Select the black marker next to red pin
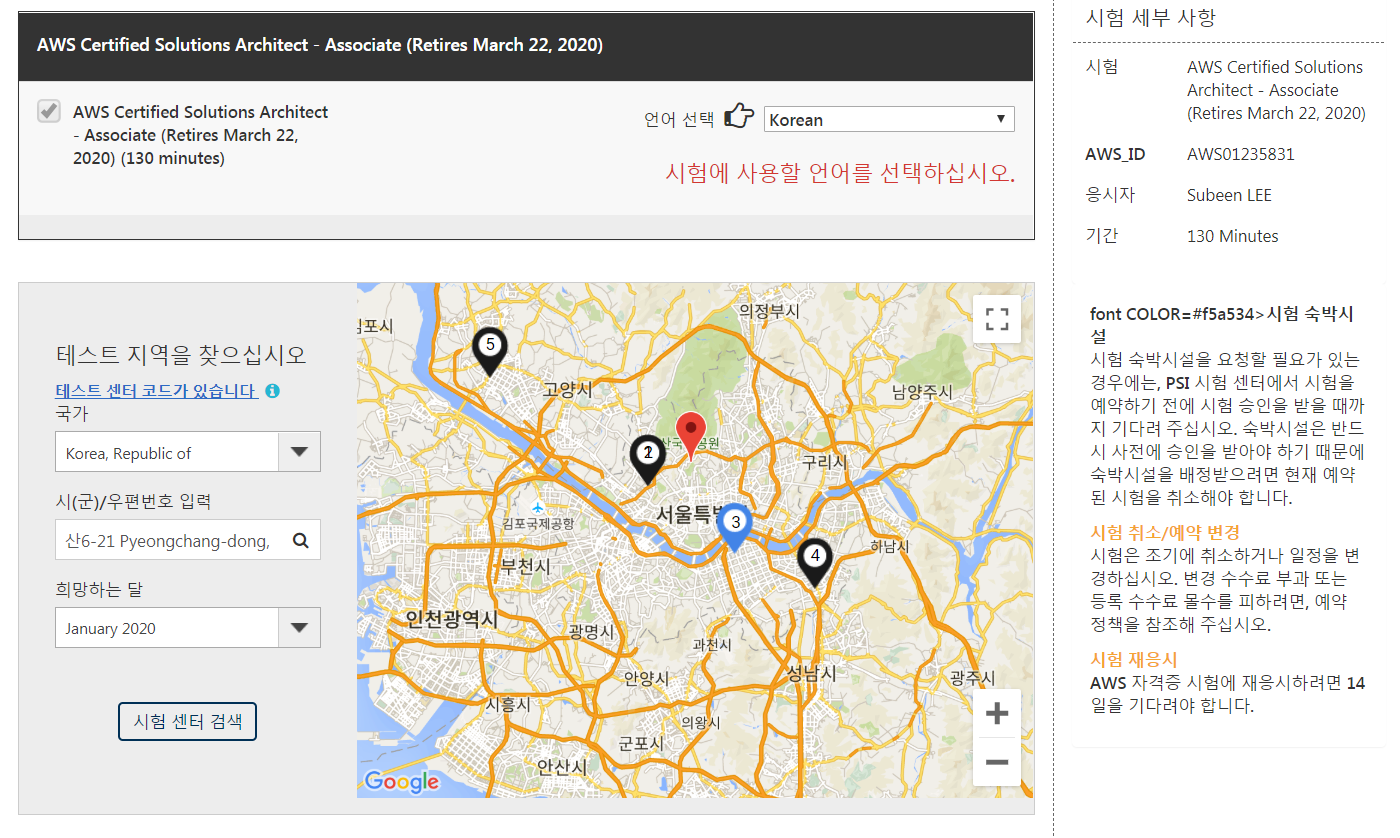This screenshot has width=1400, height=838. [647, 458]
